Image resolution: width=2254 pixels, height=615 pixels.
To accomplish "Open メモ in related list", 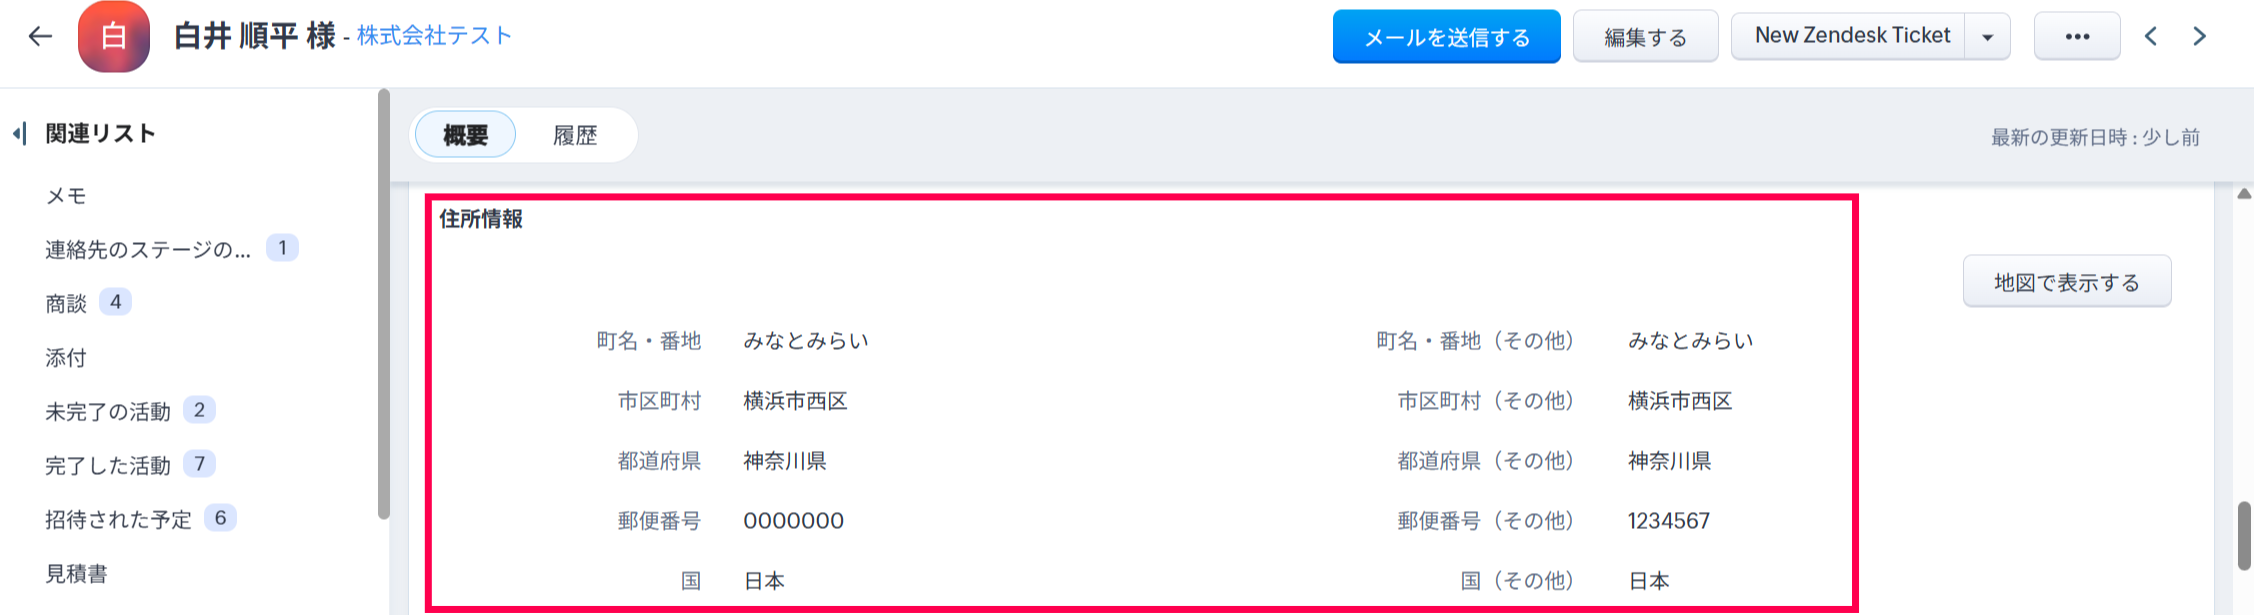I will click(x=66, y=196).
